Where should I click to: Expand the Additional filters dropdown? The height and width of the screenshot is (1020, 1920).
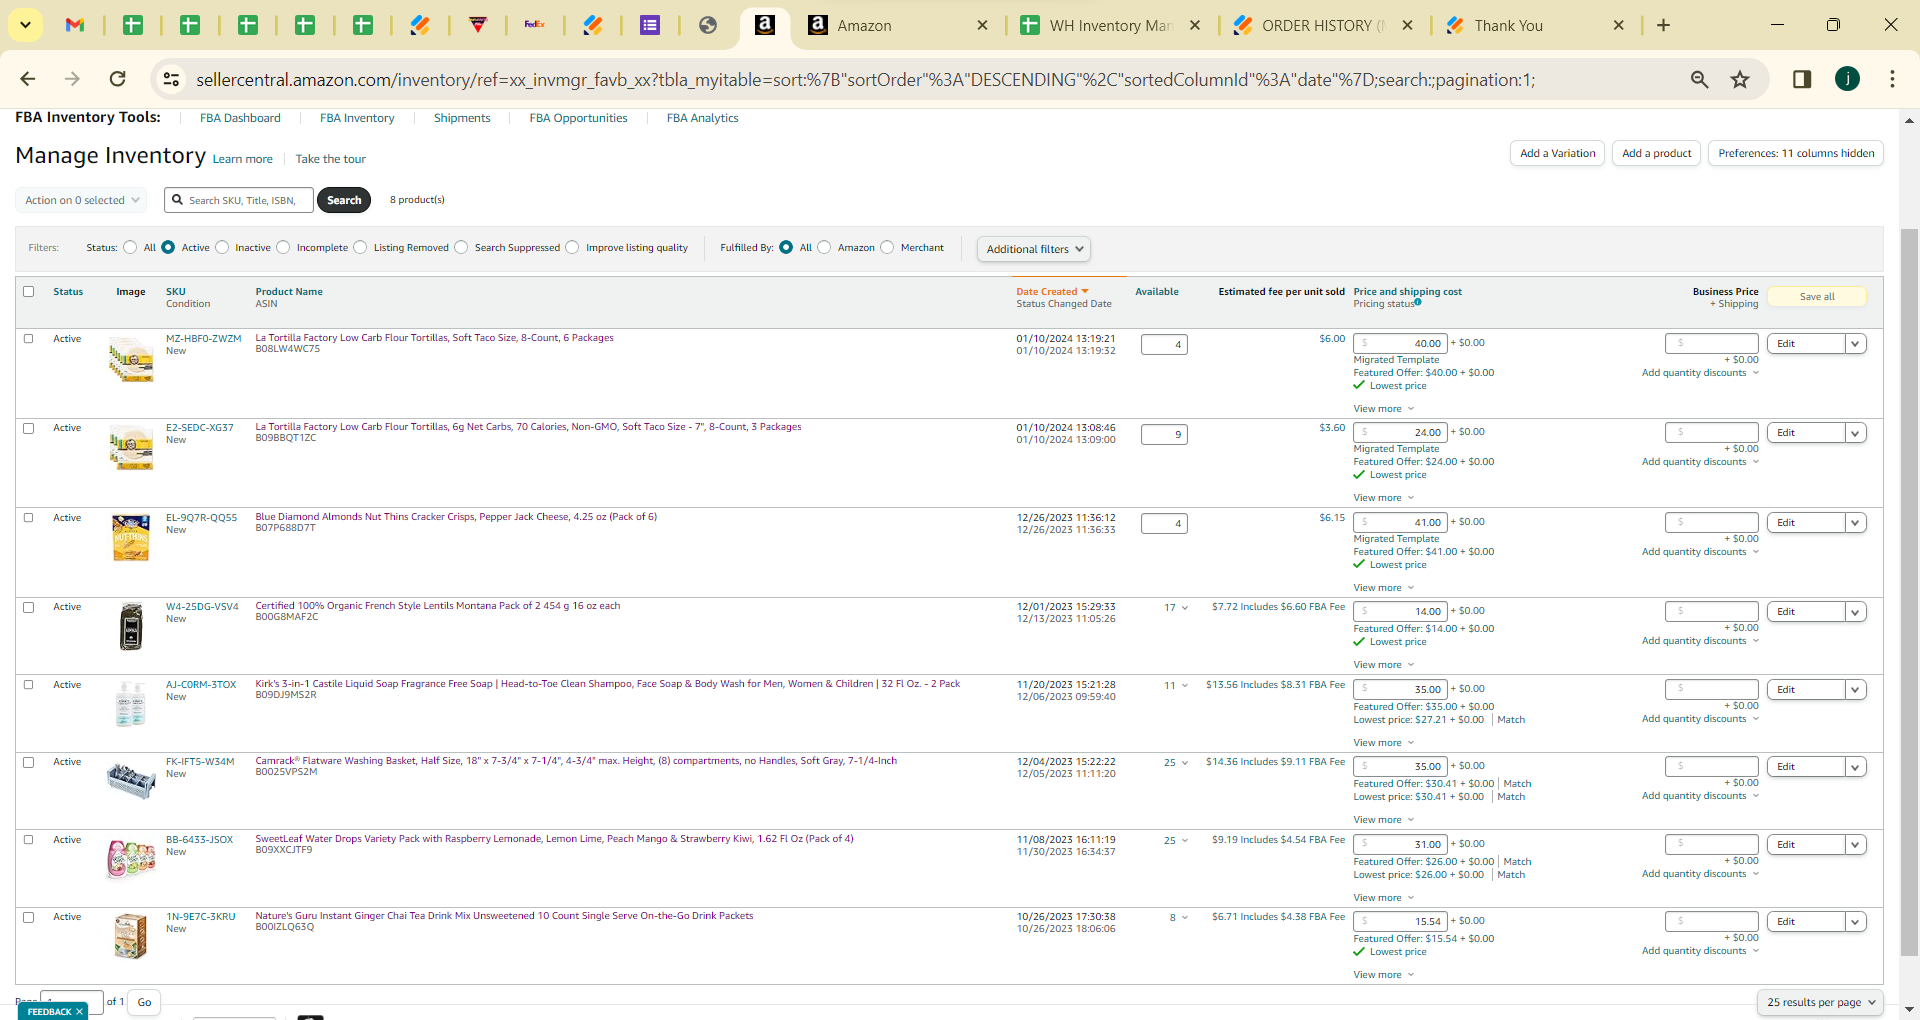1034,249
